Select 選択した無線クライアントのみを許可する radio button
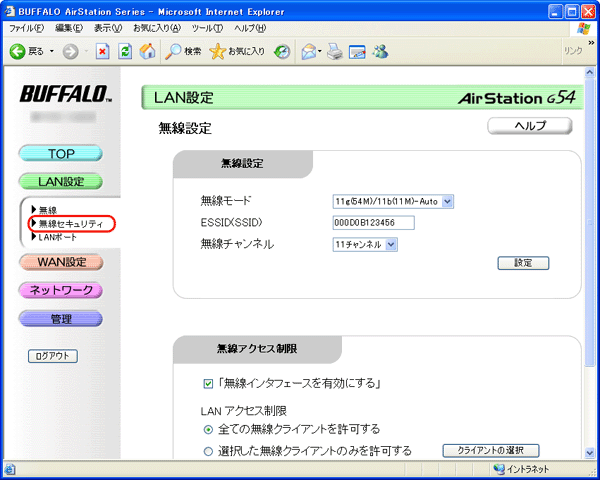This screenshot has width=600, height=480. [208, 452]
